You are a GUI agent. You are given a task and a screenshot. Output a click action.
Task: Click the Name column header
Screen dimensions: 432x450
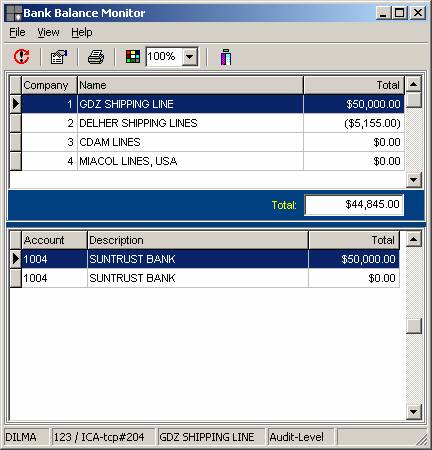(190, 85)
